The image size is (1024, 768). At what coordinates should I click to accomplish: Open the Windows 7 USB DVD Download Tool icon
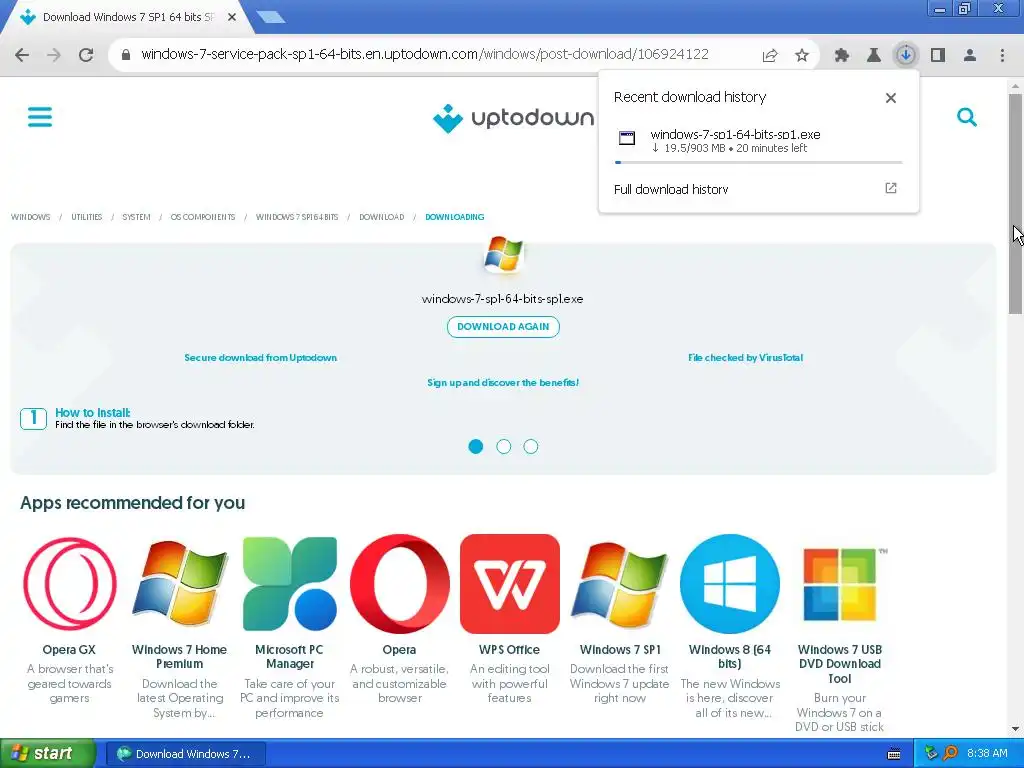840,584
